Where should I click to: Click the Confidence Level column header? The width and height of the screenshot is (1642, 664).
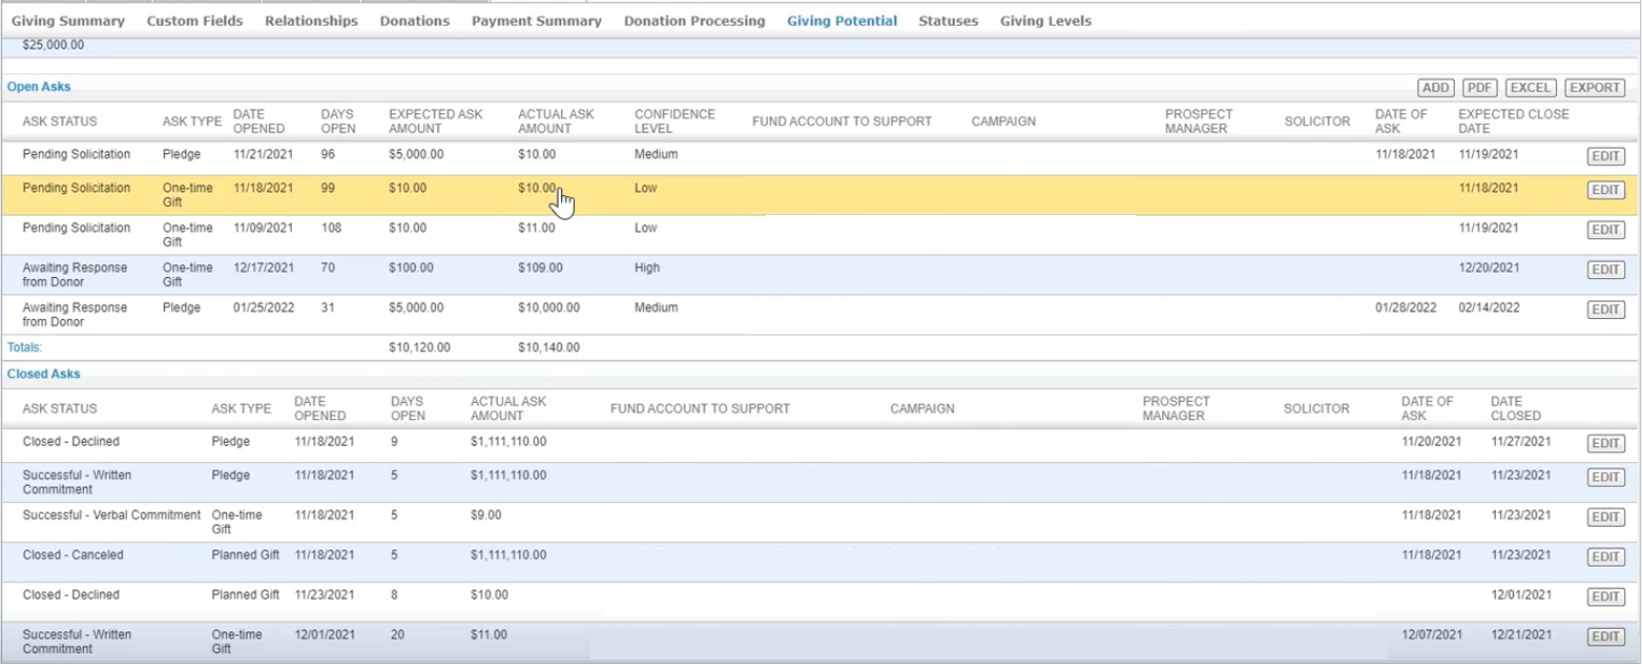click(675, 121)
